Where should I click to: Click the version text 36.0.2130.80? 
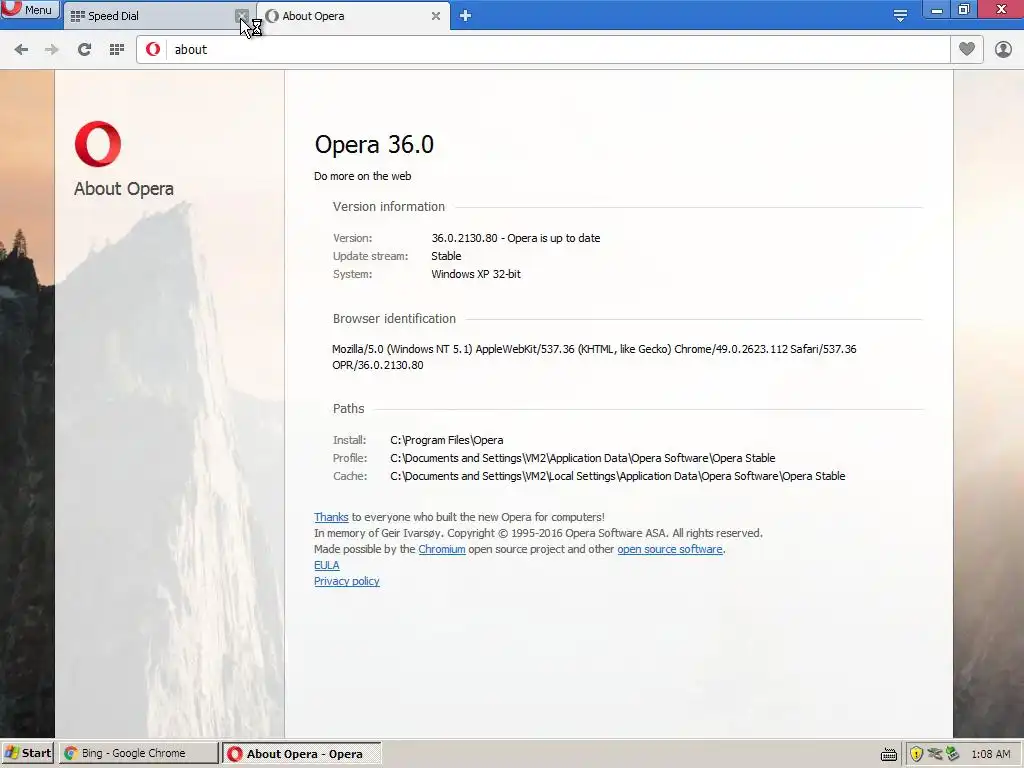(x=464, y=238)
